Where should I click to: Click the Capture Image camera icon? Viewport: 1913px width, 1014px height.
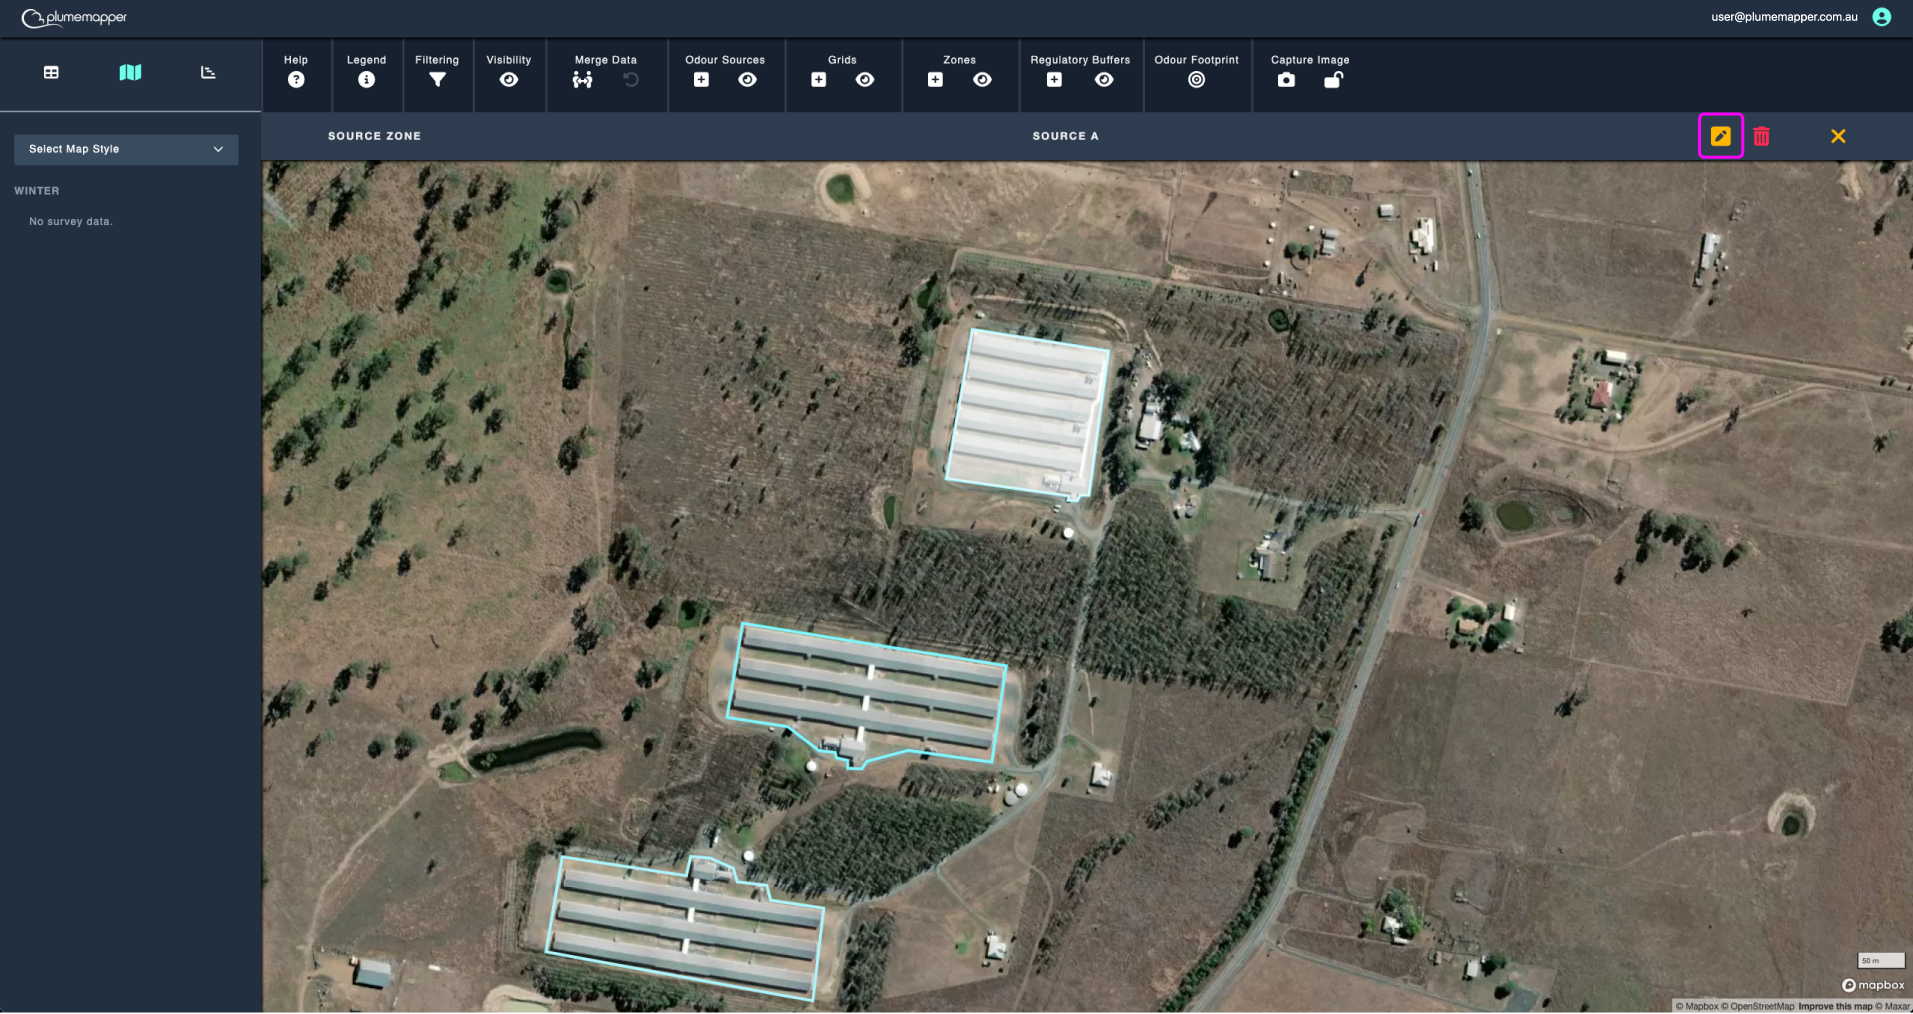(x=1286, y=80)
